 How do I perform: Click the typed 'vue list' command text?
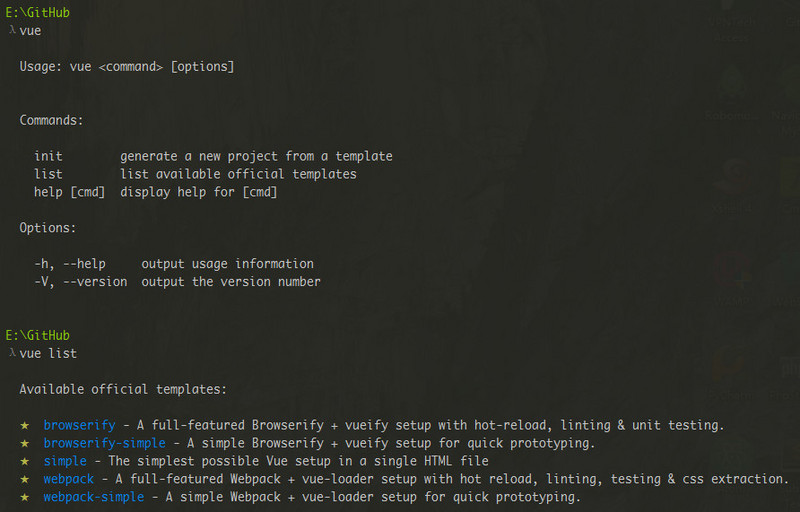point(48,353)
